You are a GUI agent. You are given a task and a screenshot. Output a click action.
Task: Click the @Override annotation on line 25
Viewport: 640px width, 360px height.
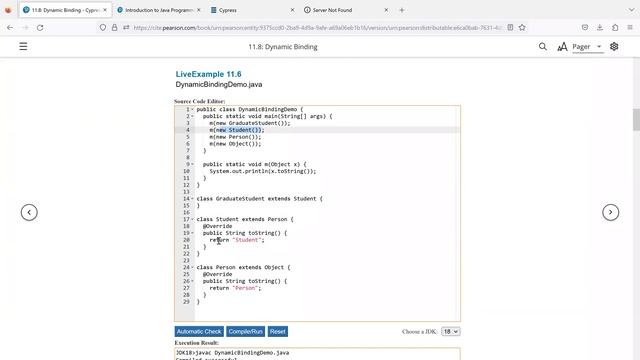(218, 274)
